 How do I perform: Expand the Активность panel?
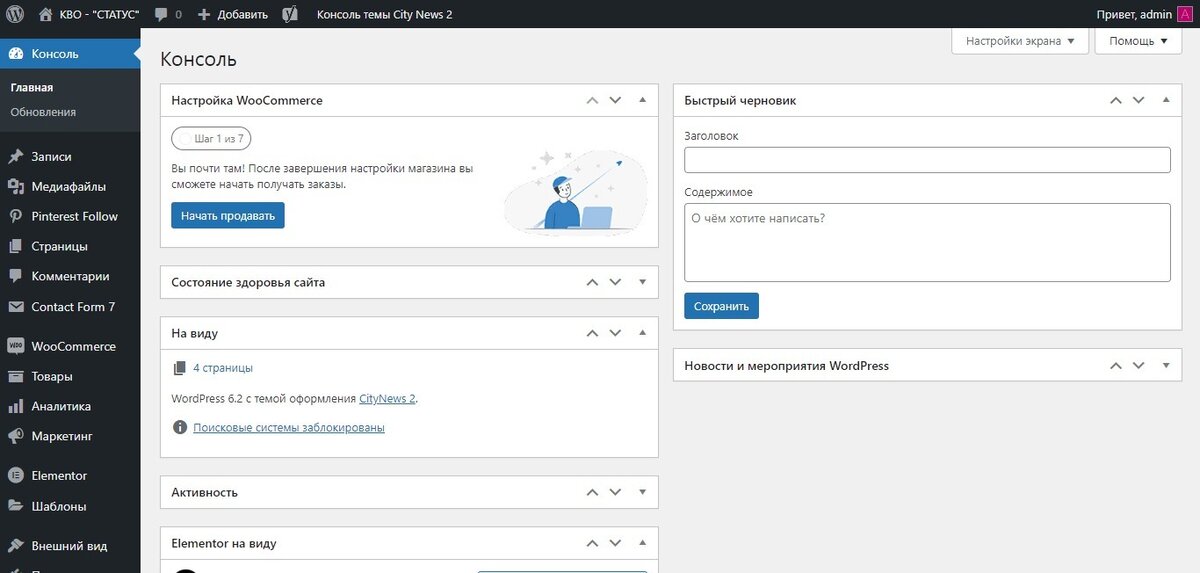[643, 492]
